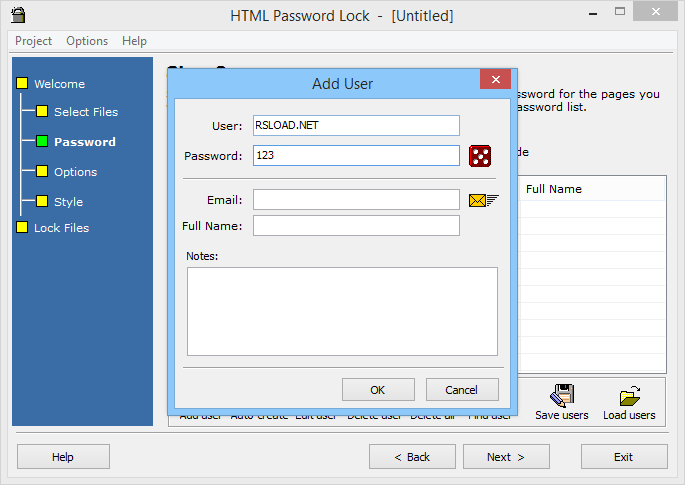Open the Options menu in menu bar

coord(87,41)
